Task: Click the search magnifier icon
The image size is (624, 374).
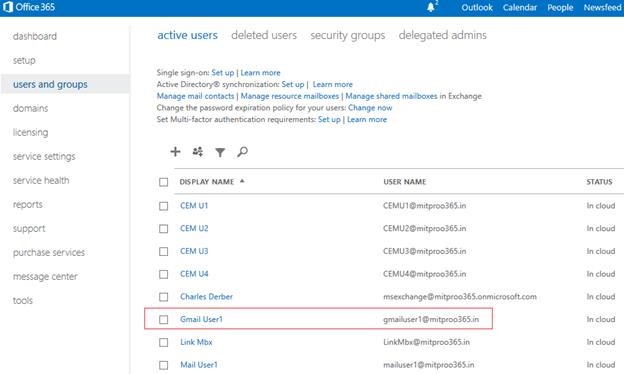Action: 242,152
